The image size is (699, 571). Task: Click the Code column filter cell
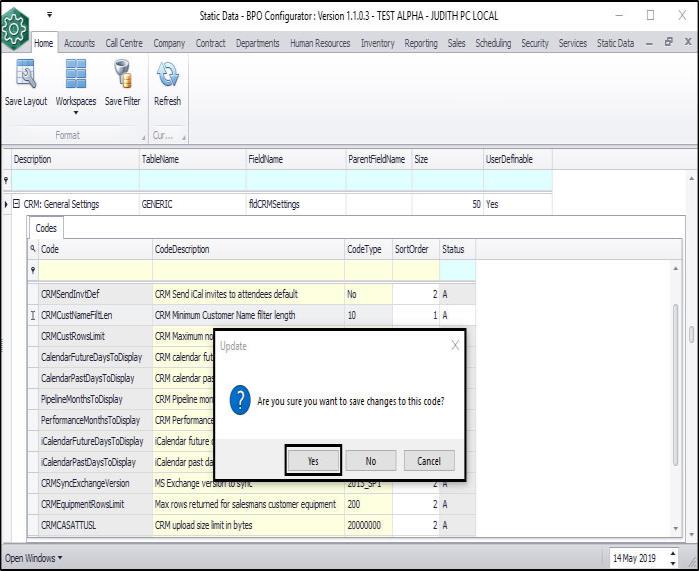click(95, 270)
